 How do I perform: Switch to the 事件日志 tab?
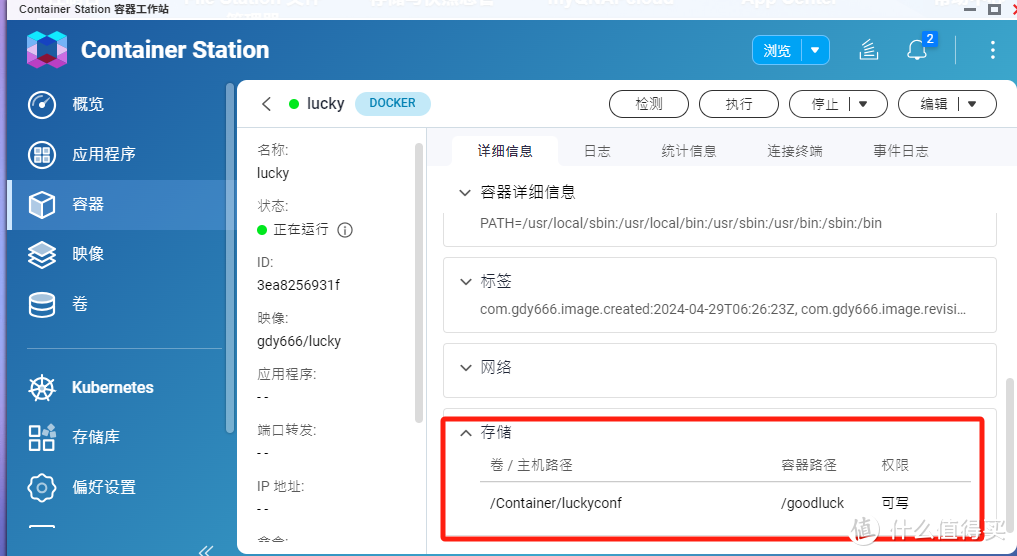(x=901, y=151)
